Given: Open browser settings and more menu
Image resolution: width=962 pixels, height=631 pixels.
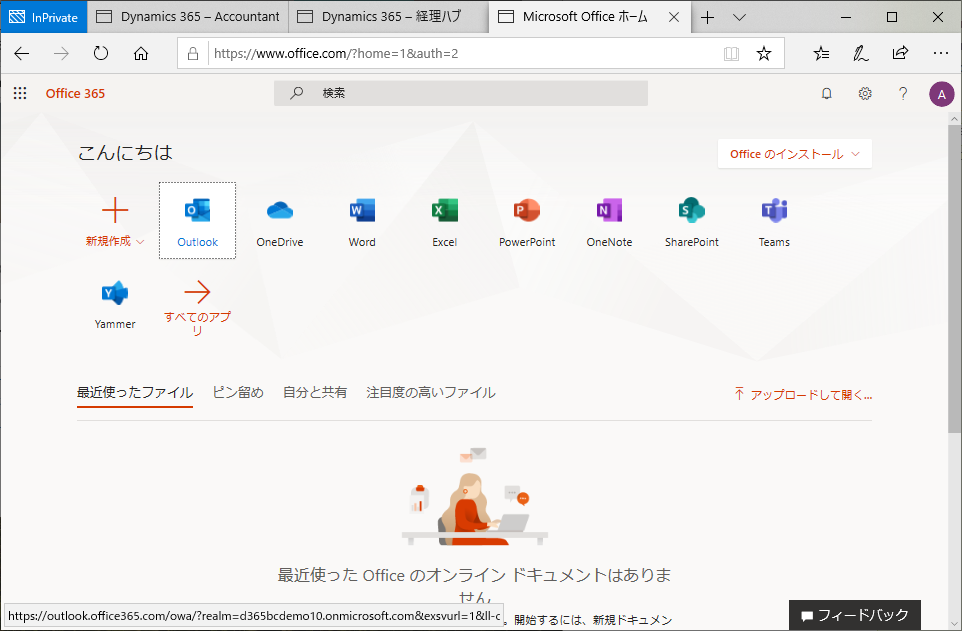Looking at the screenshot, I should pos(940,53).
